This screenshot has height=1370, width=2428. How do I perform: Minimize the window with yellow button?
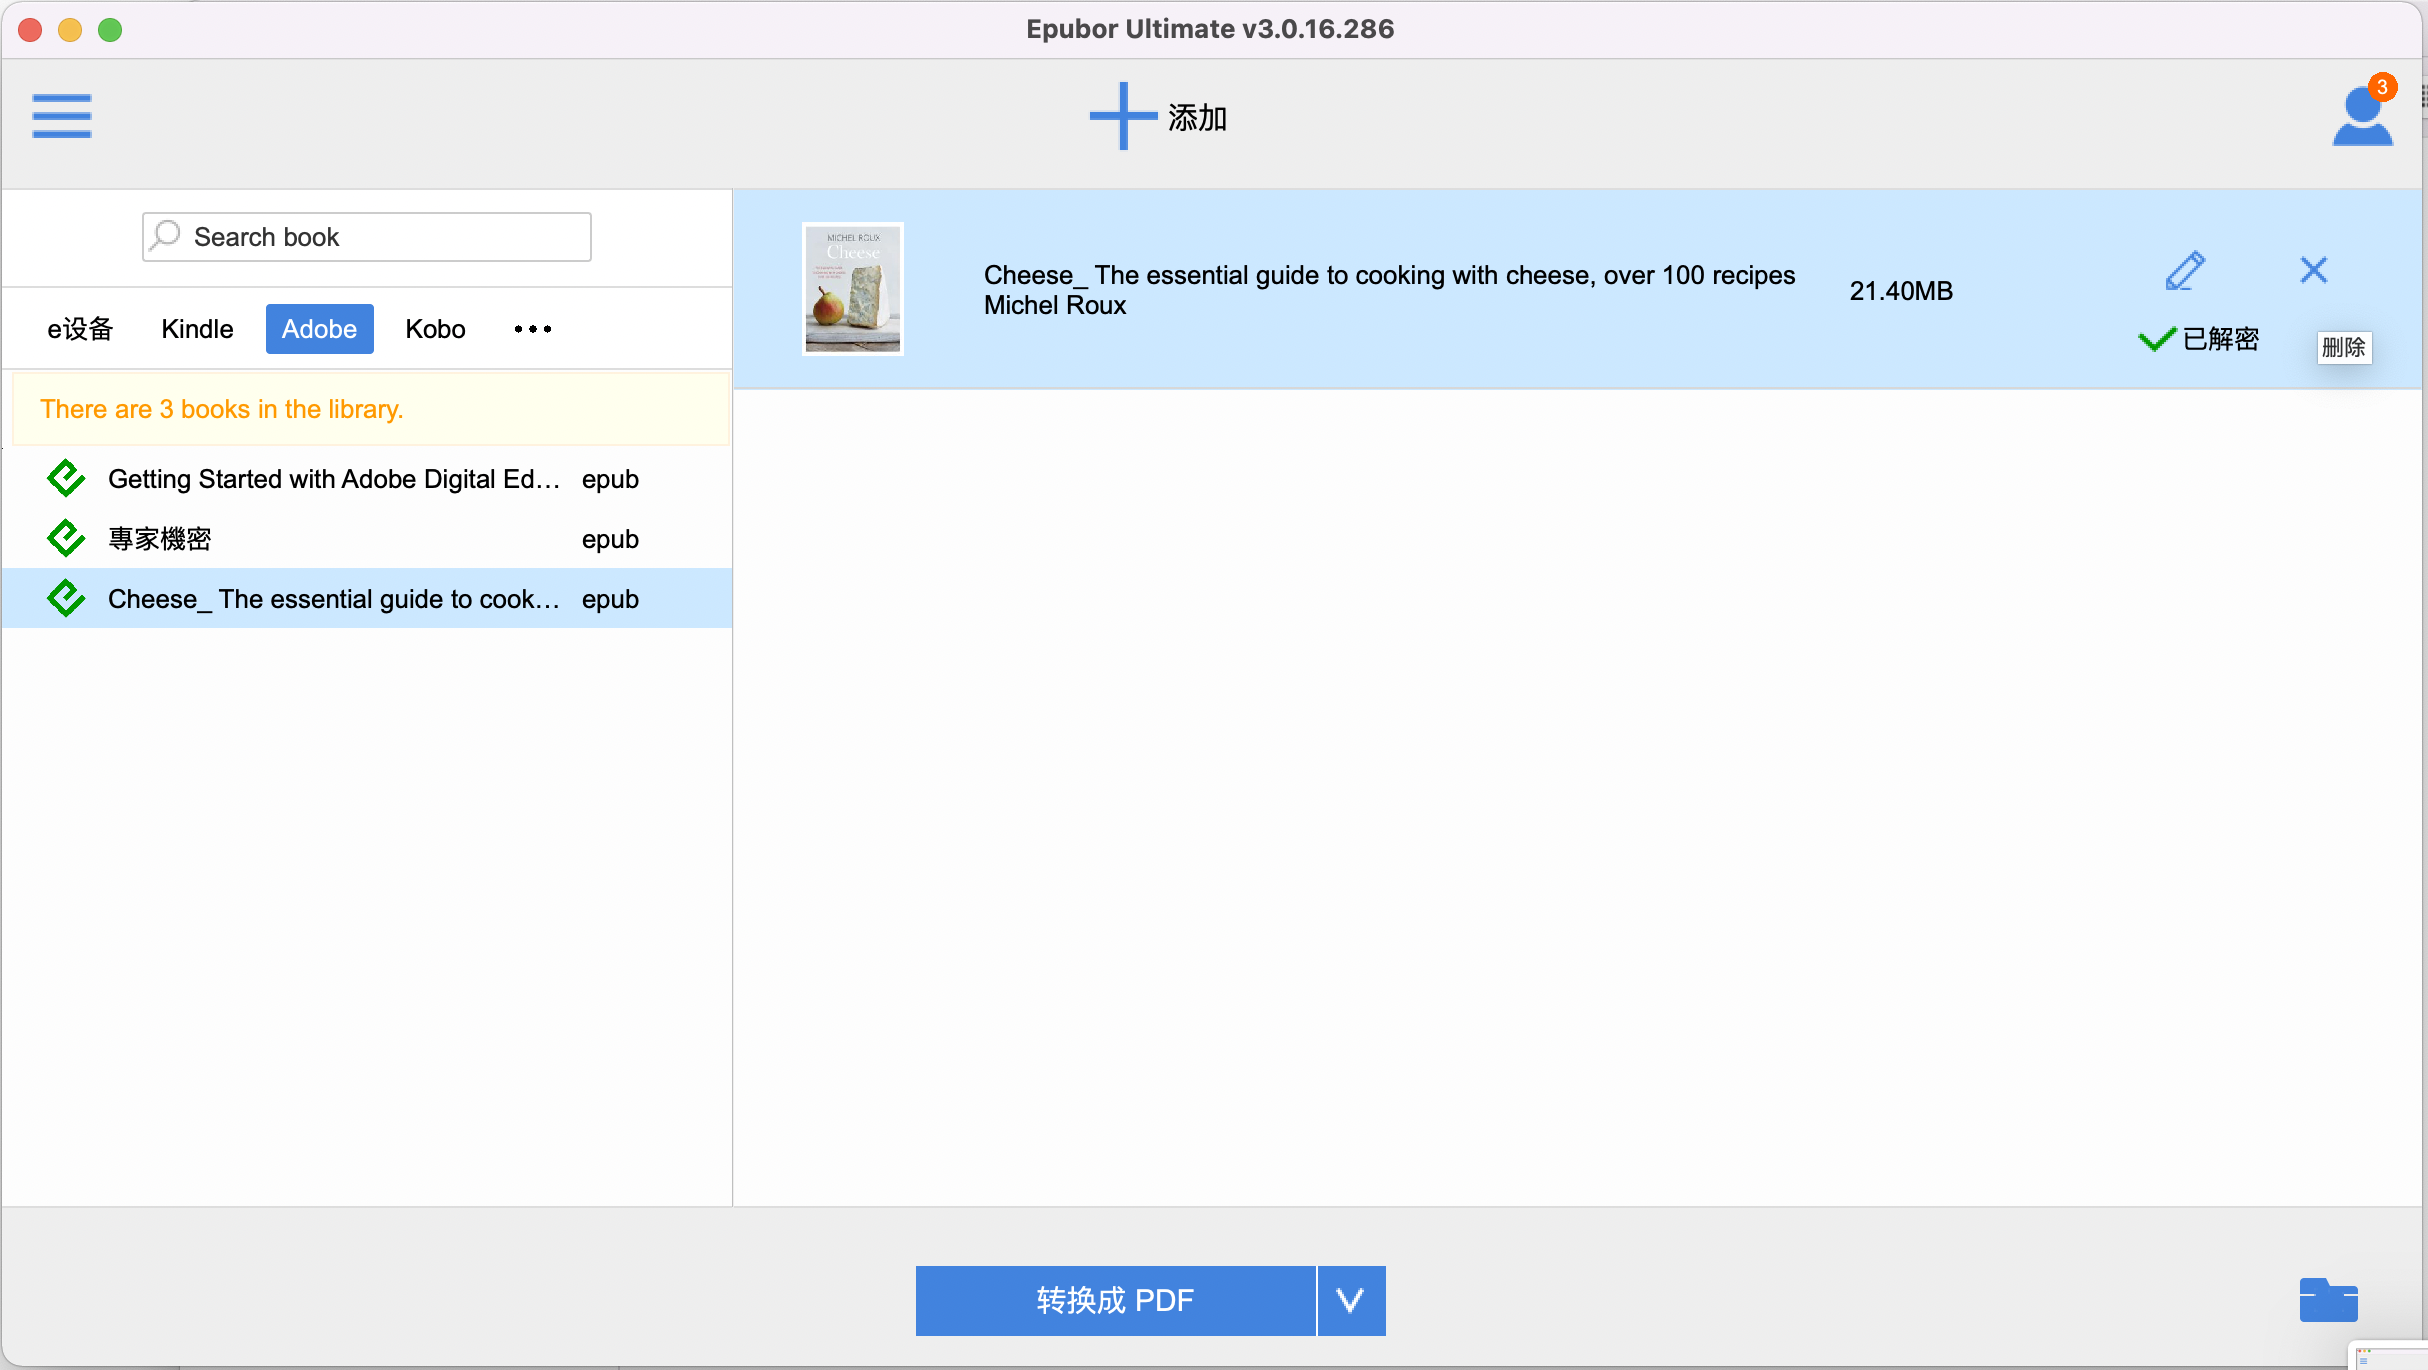point(70,30)
